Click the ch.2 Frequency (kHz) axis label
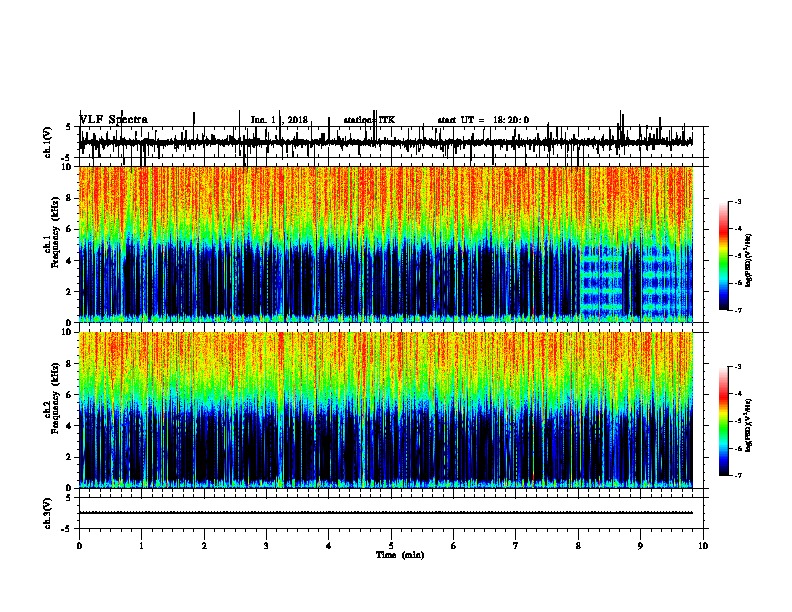The image size is (792, 612). pyautogui.click(x=53, y=398)
